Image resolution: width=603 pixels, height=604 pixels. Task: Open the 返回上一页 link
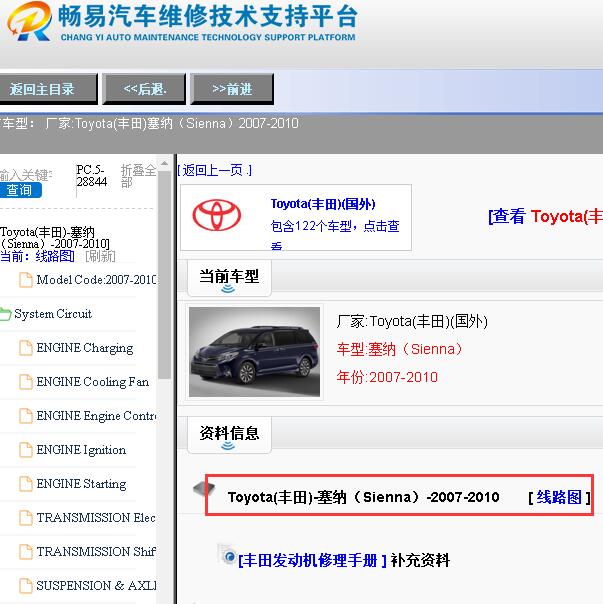pyautogui.click(x=215, y=170)
